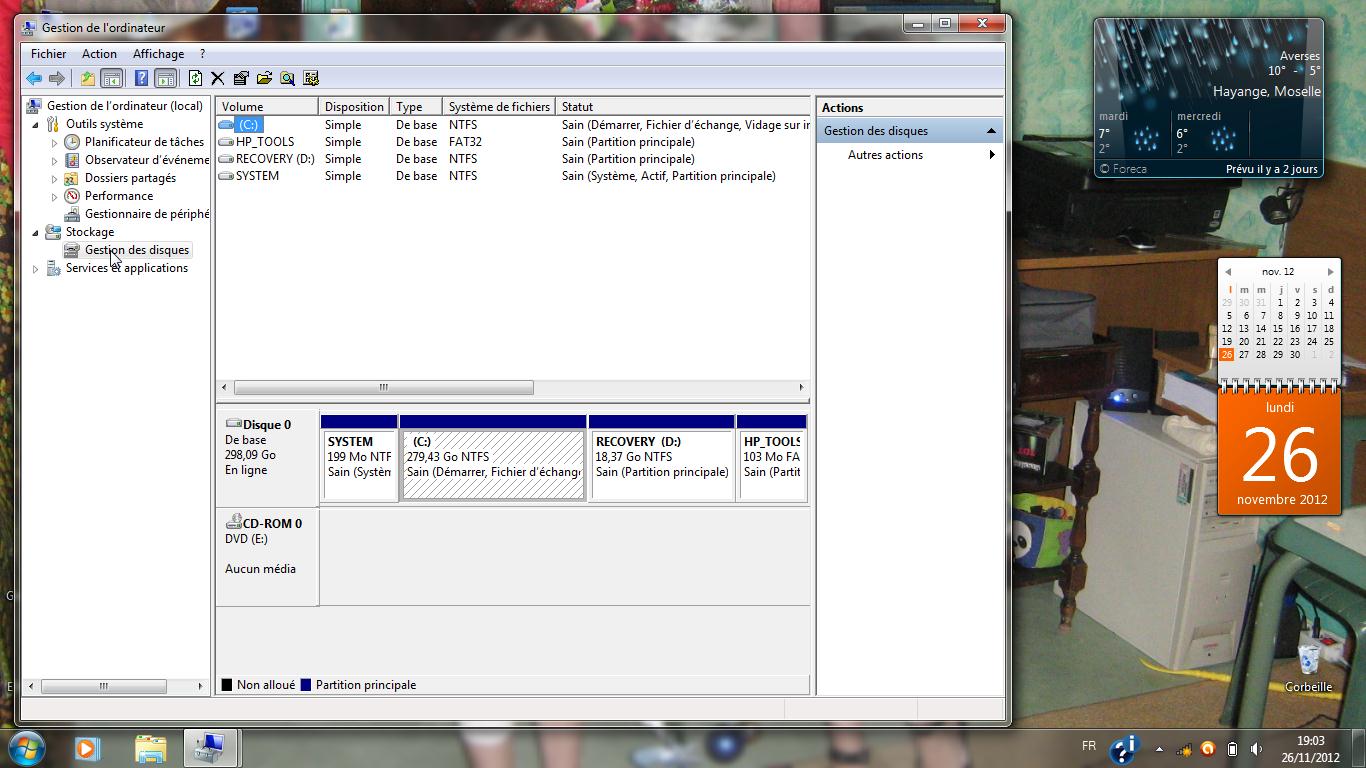Screen dimensions: 1366x768
Task: Expand the Services et applications node
Action: (x=36, y=269)
